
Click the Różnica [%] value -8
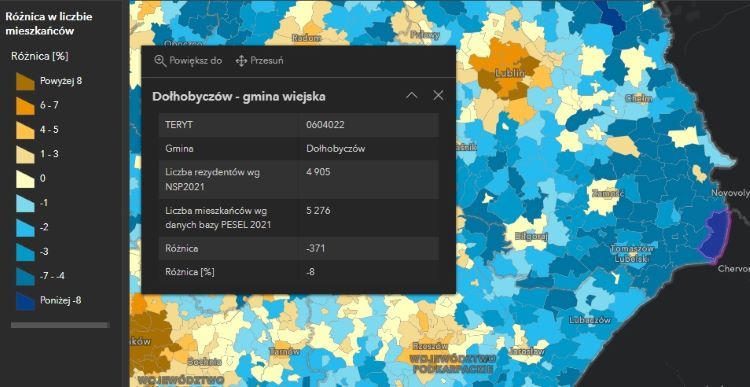click(310, 272)
